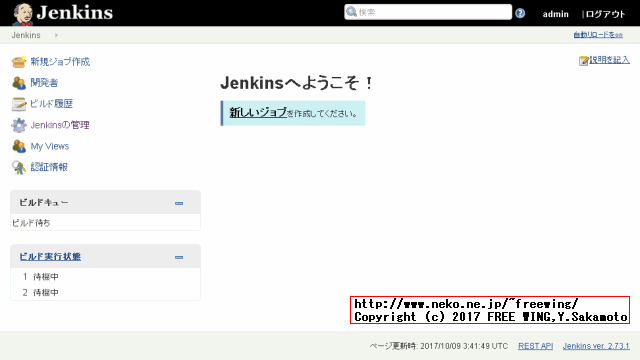Click 新しいジョブ link in welcome box
Image resolution: width=640 pixels, height=360 pixels.
coord(258,112)
